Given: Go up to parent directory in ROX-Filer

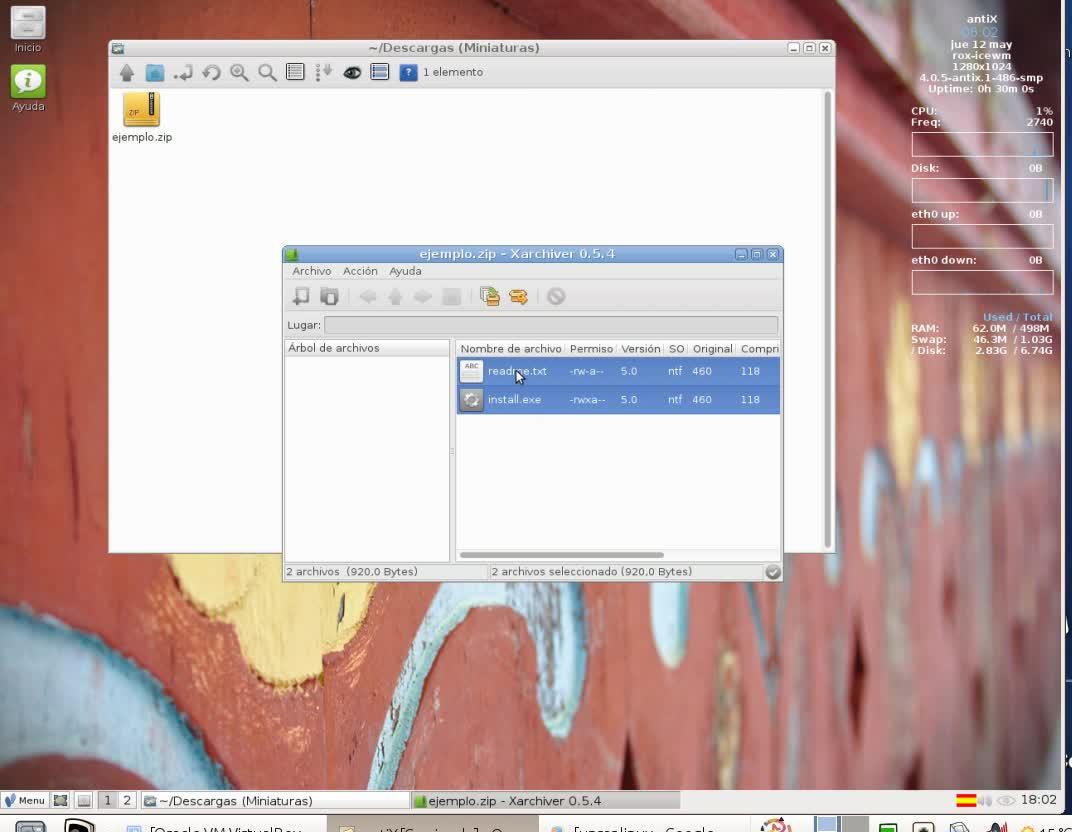Looking at the screenshot, I should [127, 72].
